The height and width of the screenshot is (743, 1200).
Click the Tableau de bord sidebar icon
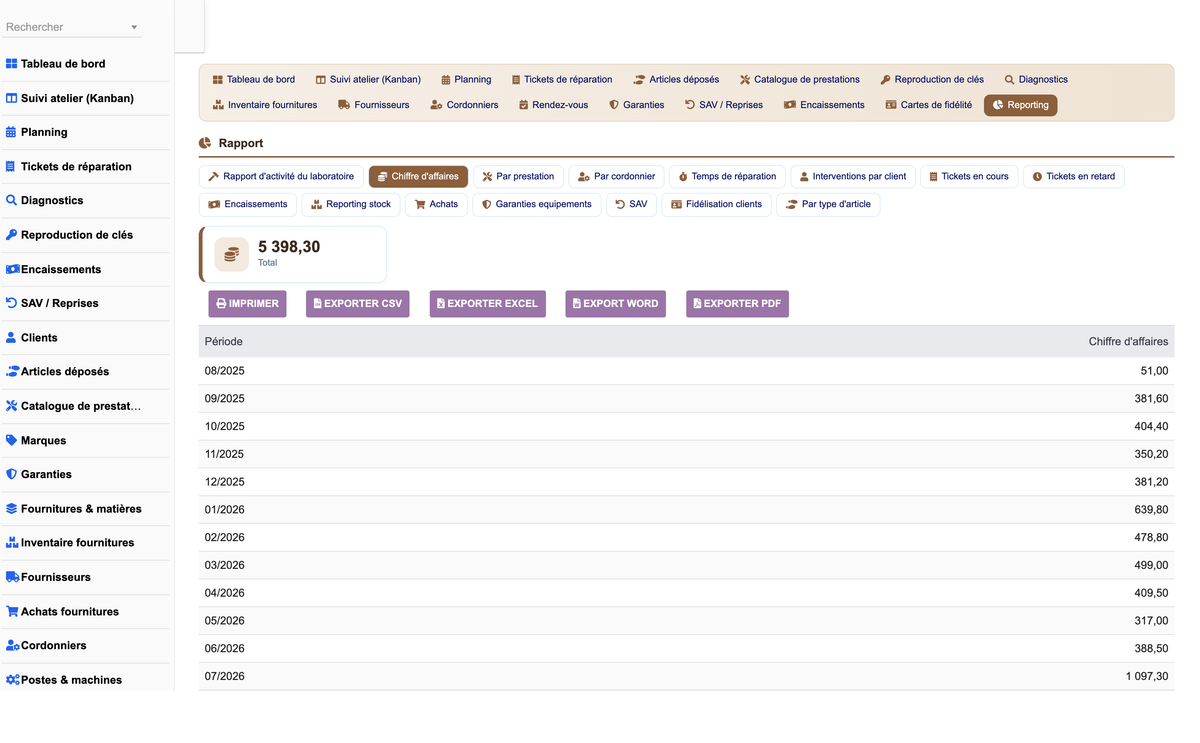[12, 64]
